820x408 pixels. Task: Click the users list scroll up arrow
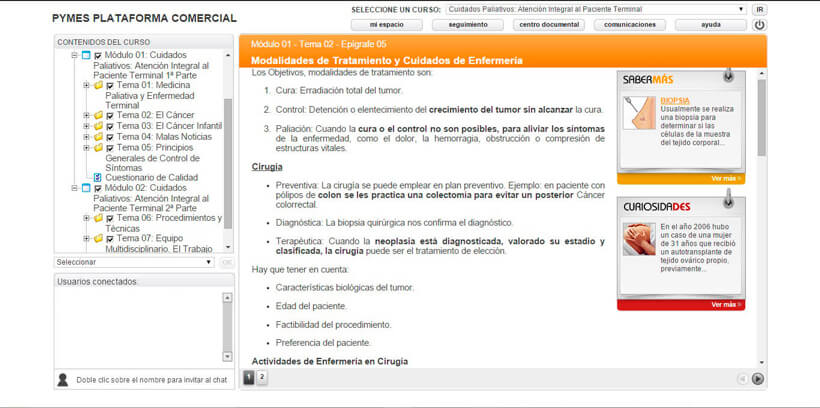click(x=227, y=298)
